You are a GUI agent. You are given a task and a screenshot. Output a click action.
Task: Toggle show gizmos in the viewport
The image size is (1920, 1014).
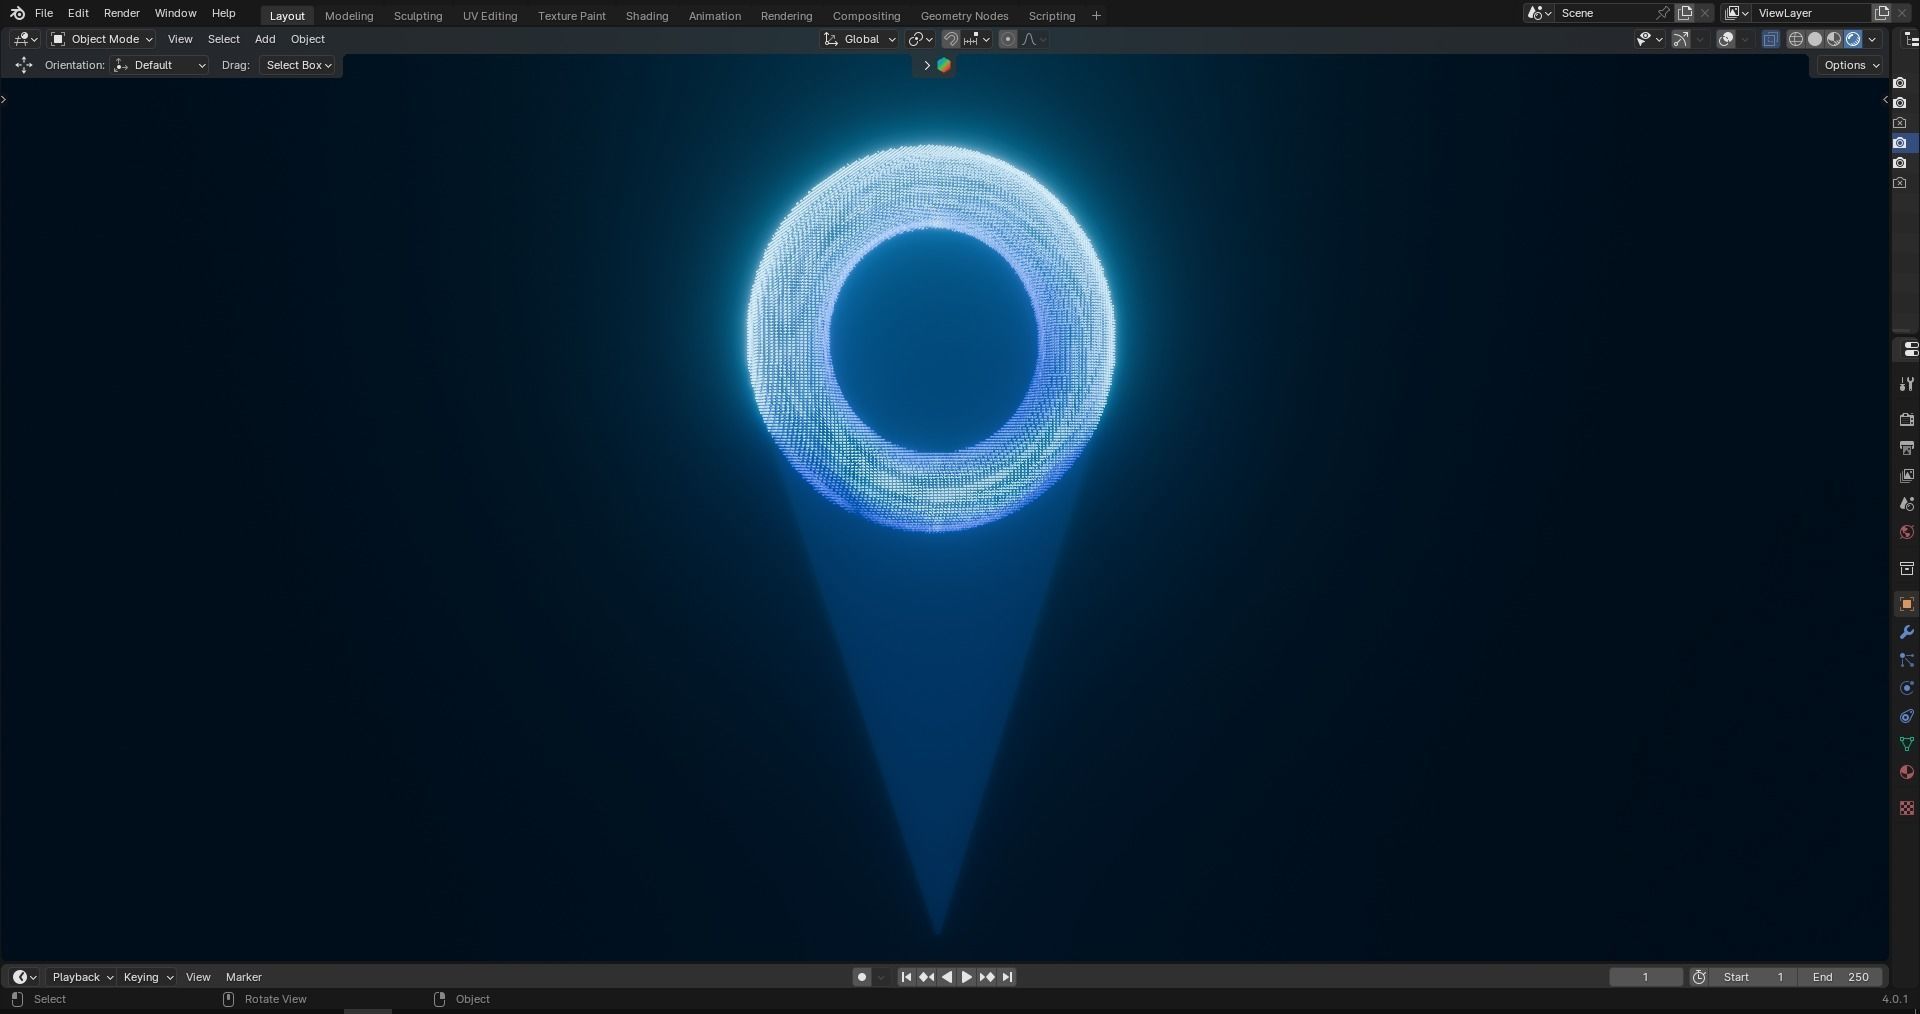1681,39
